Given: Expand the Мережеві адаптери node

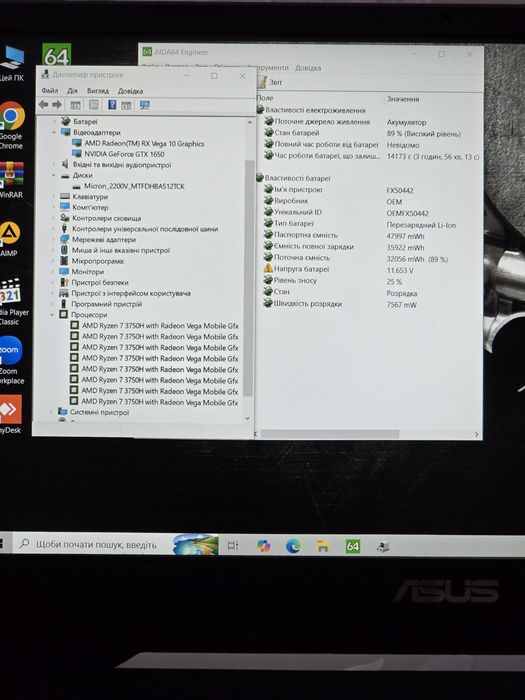Looking at the screenshot, I should [x=54, y=239].
